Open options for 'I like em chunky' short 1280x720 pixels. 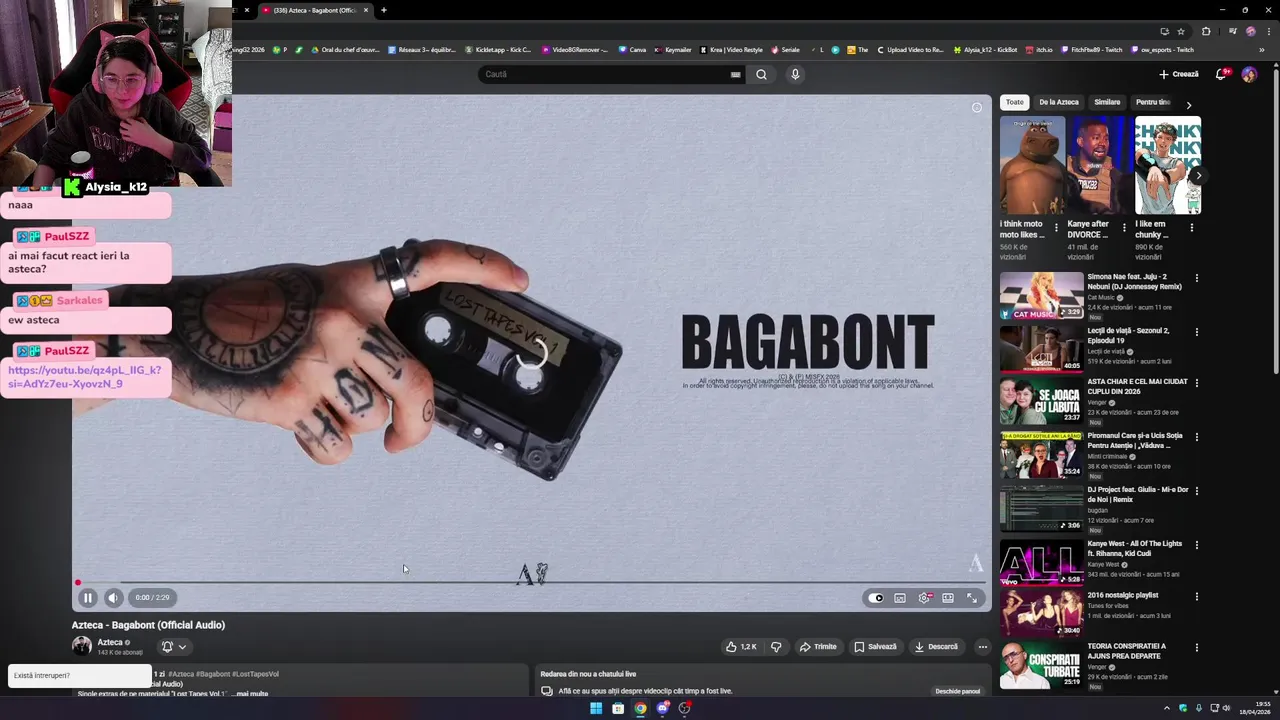(x=1191, y=228)
